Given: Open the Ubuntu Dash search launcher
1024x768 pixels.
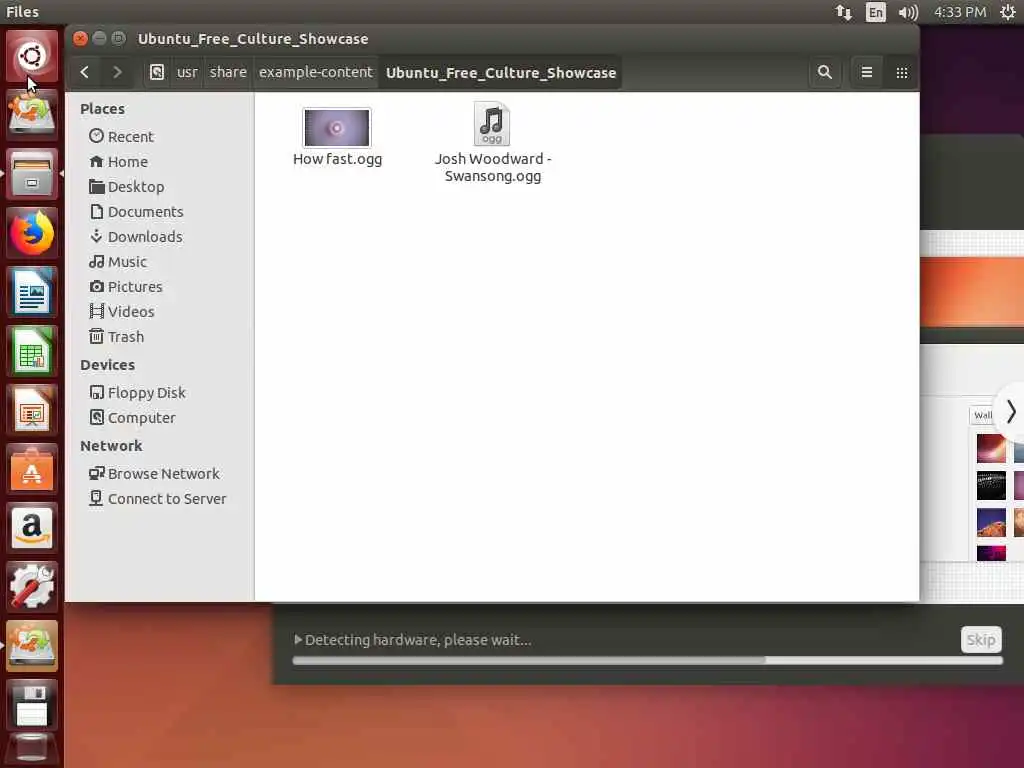Looking at the screenshot, I should pyautogui.click(x=31, y=56).
